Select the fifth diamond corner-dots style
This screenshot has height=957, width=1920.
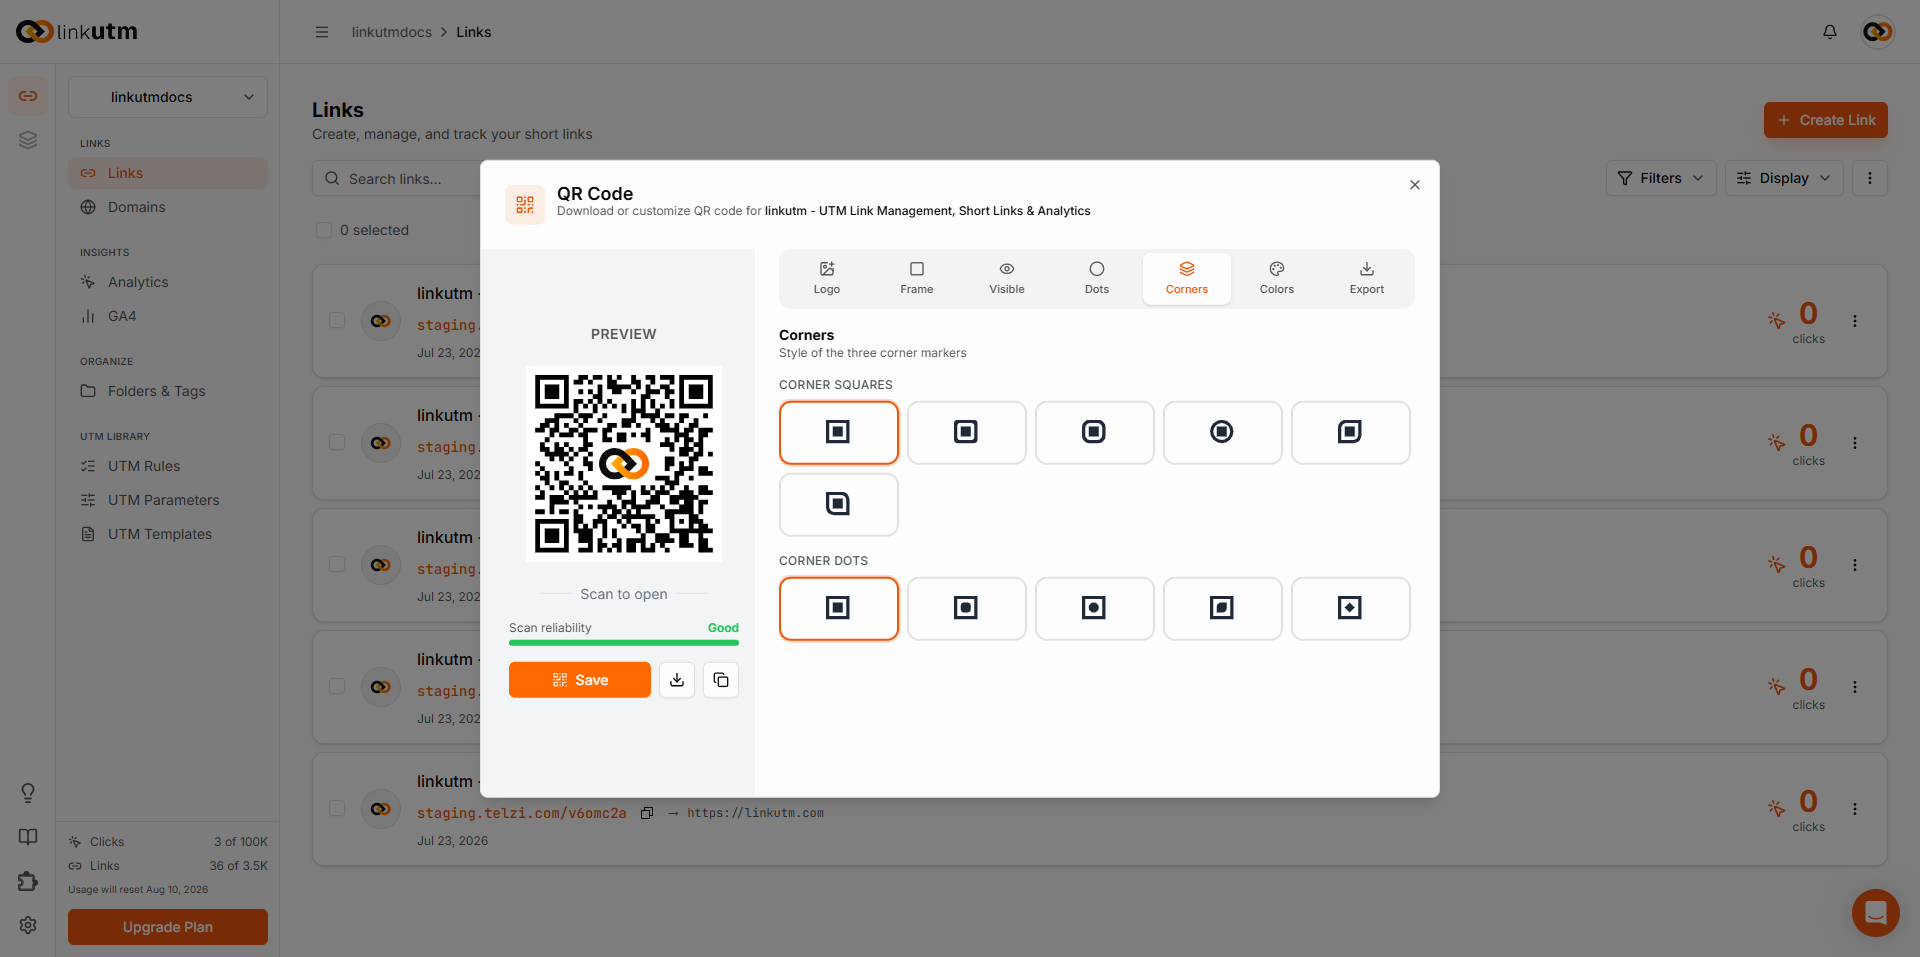coord(1350,608)
